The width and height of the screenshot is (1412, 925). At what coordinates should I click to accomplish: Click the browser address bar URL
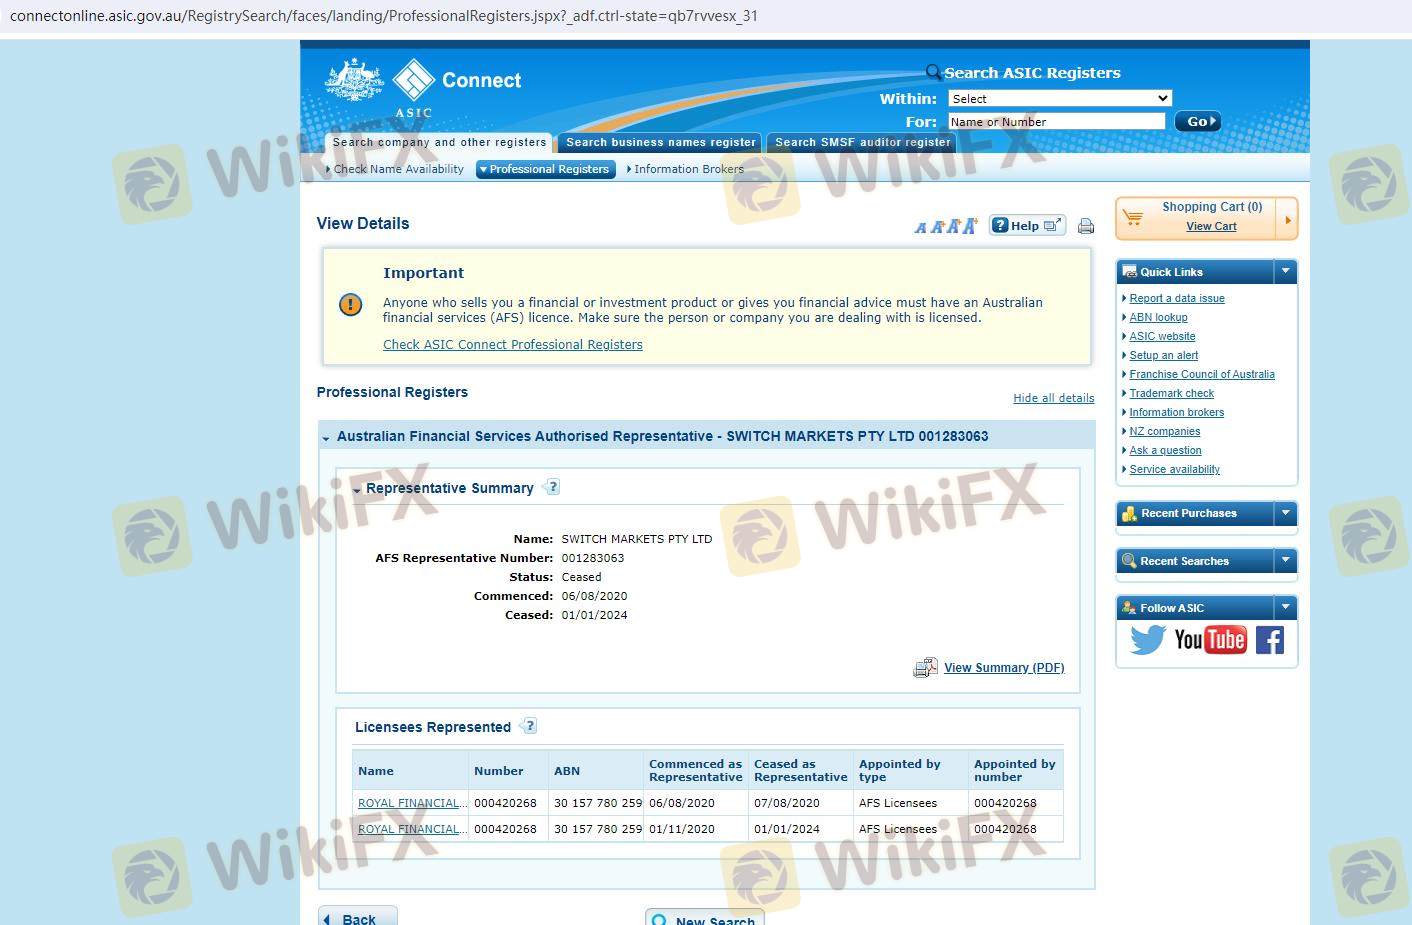(x=384, y=16)
